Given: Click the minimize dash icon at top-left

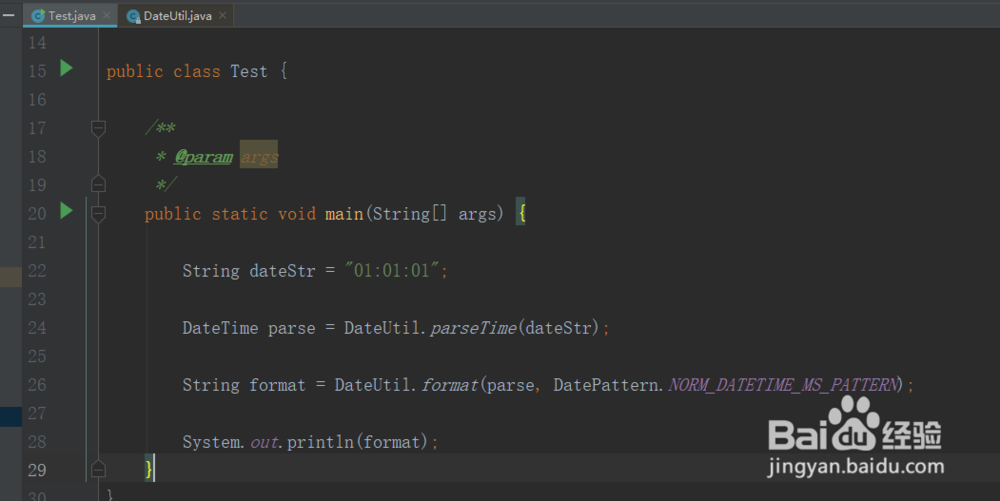Looking at the screenshot, I should click(9, 14).
